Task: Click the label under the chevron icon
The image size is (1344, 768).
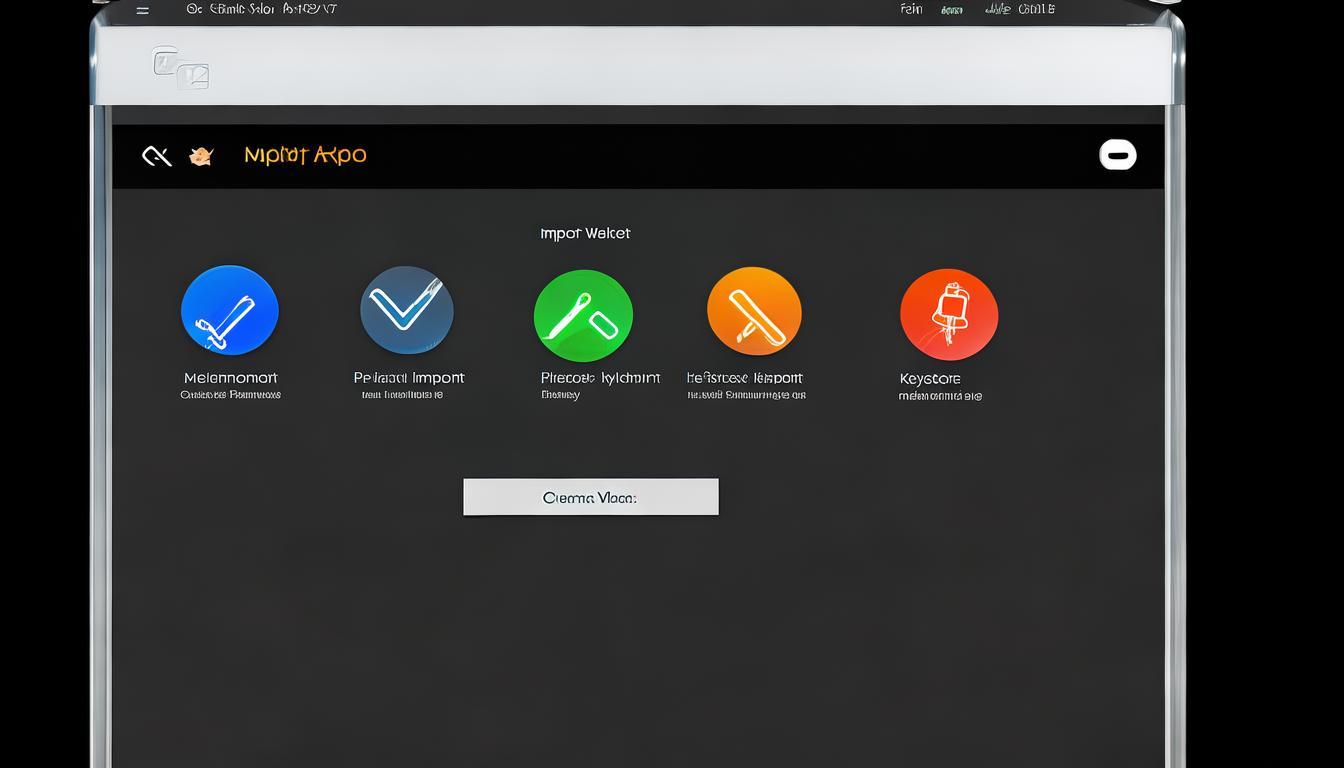Action: pos(408,378)
